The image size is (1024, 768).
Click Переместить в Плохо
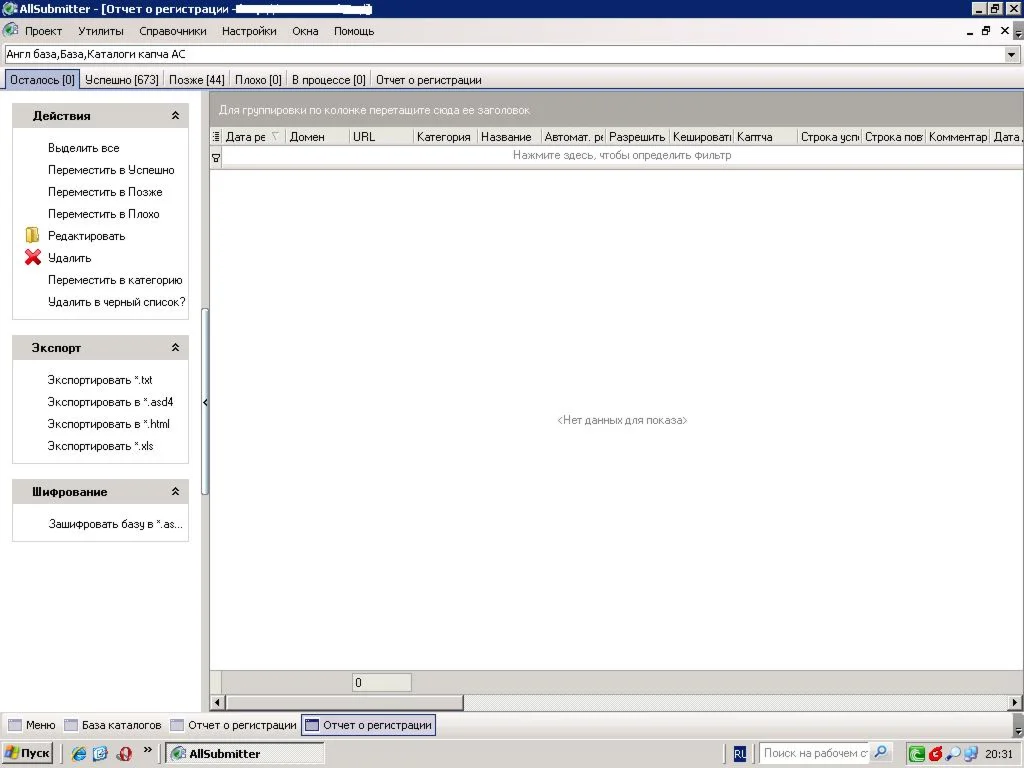103,214
